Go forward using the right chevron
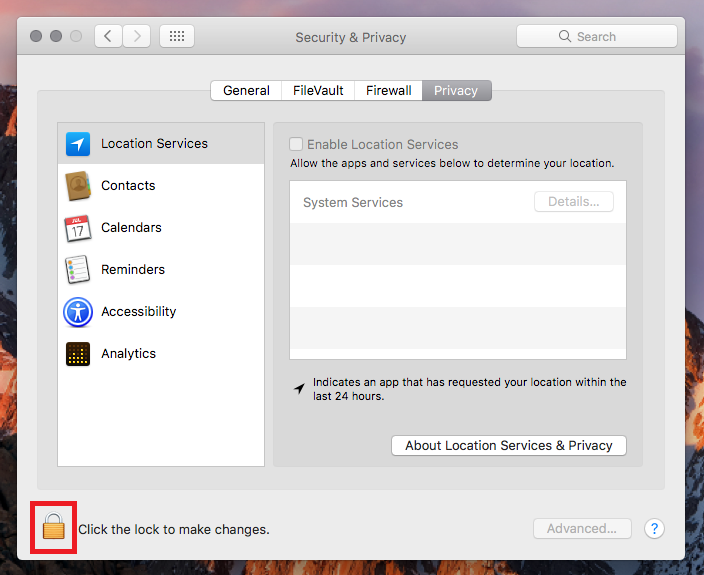 [137, 37]
